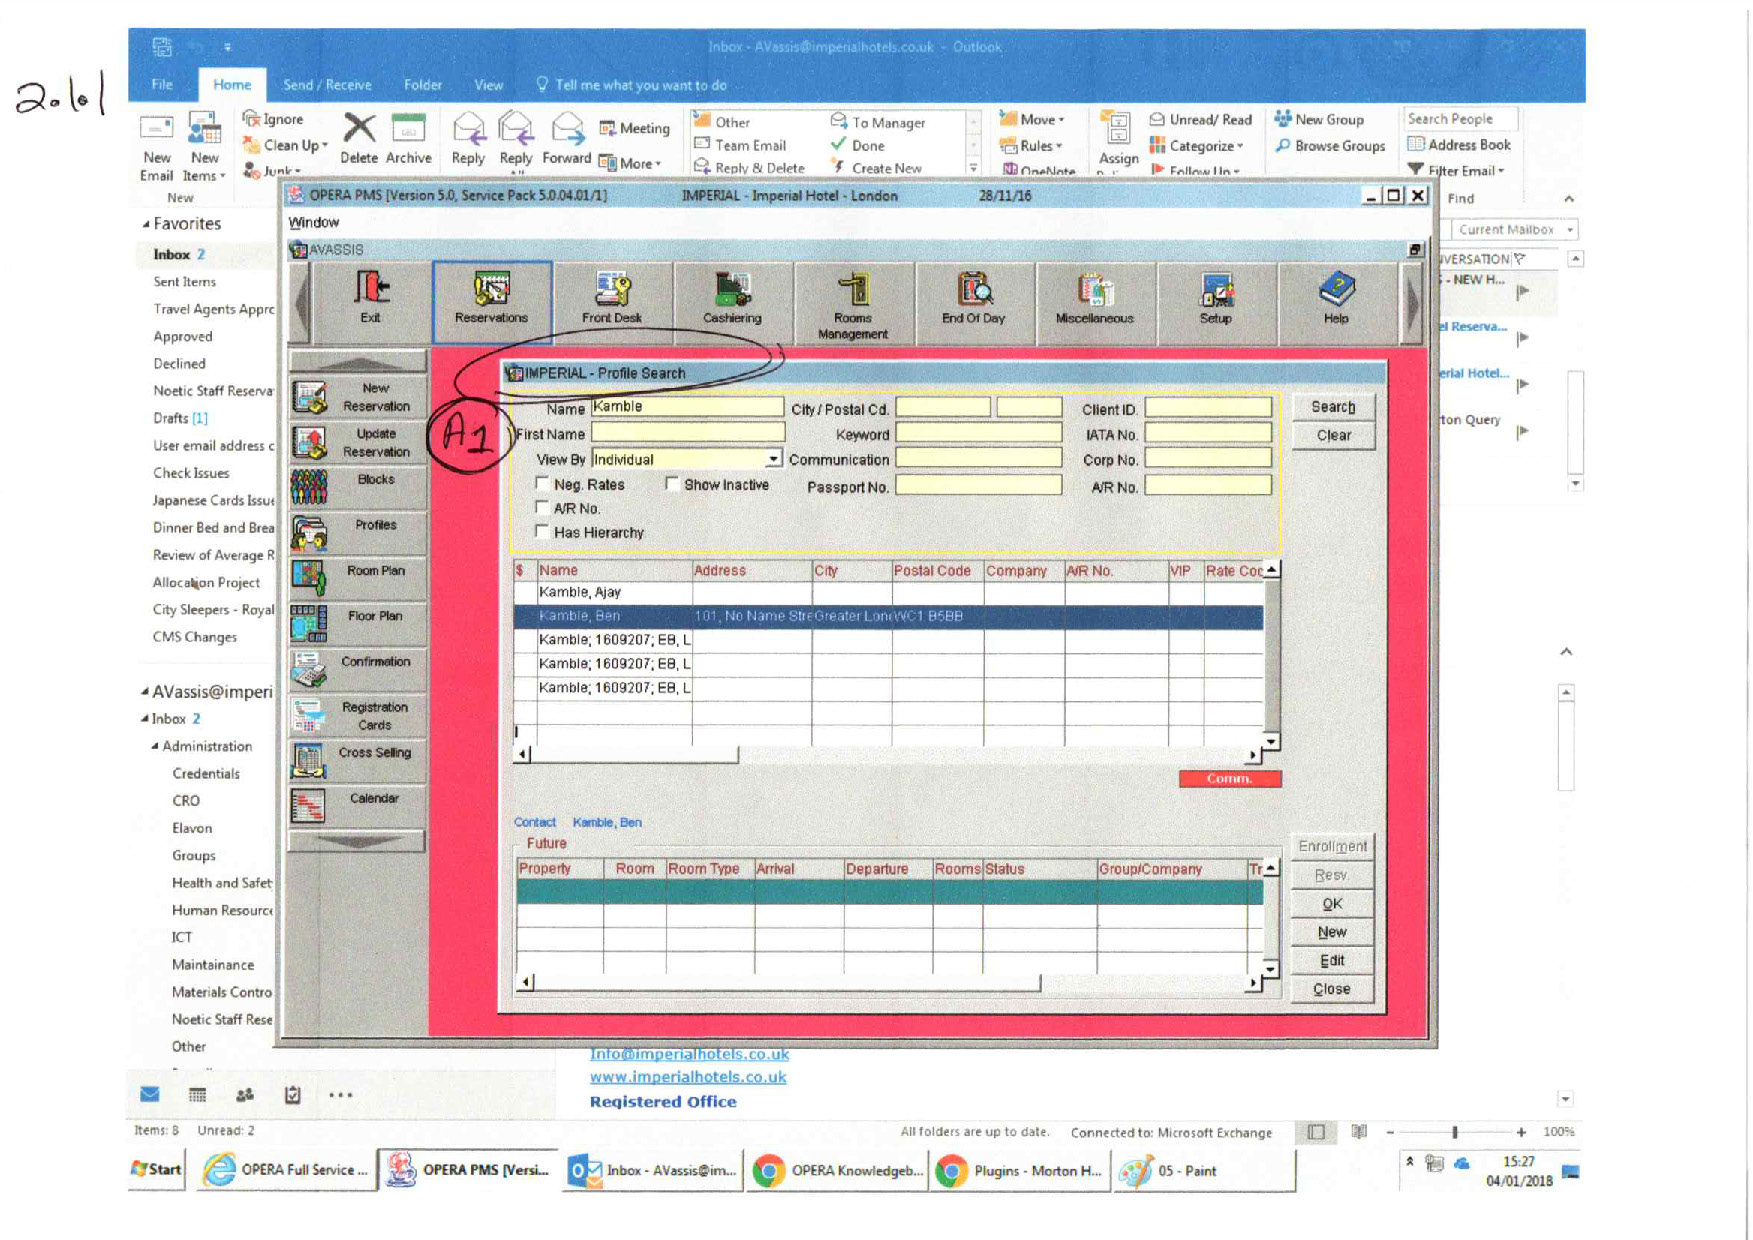Open Rooms Management module
The height and width of the screenshot is (1240, 1753).
pyautogui.click(x=853, y=301)
